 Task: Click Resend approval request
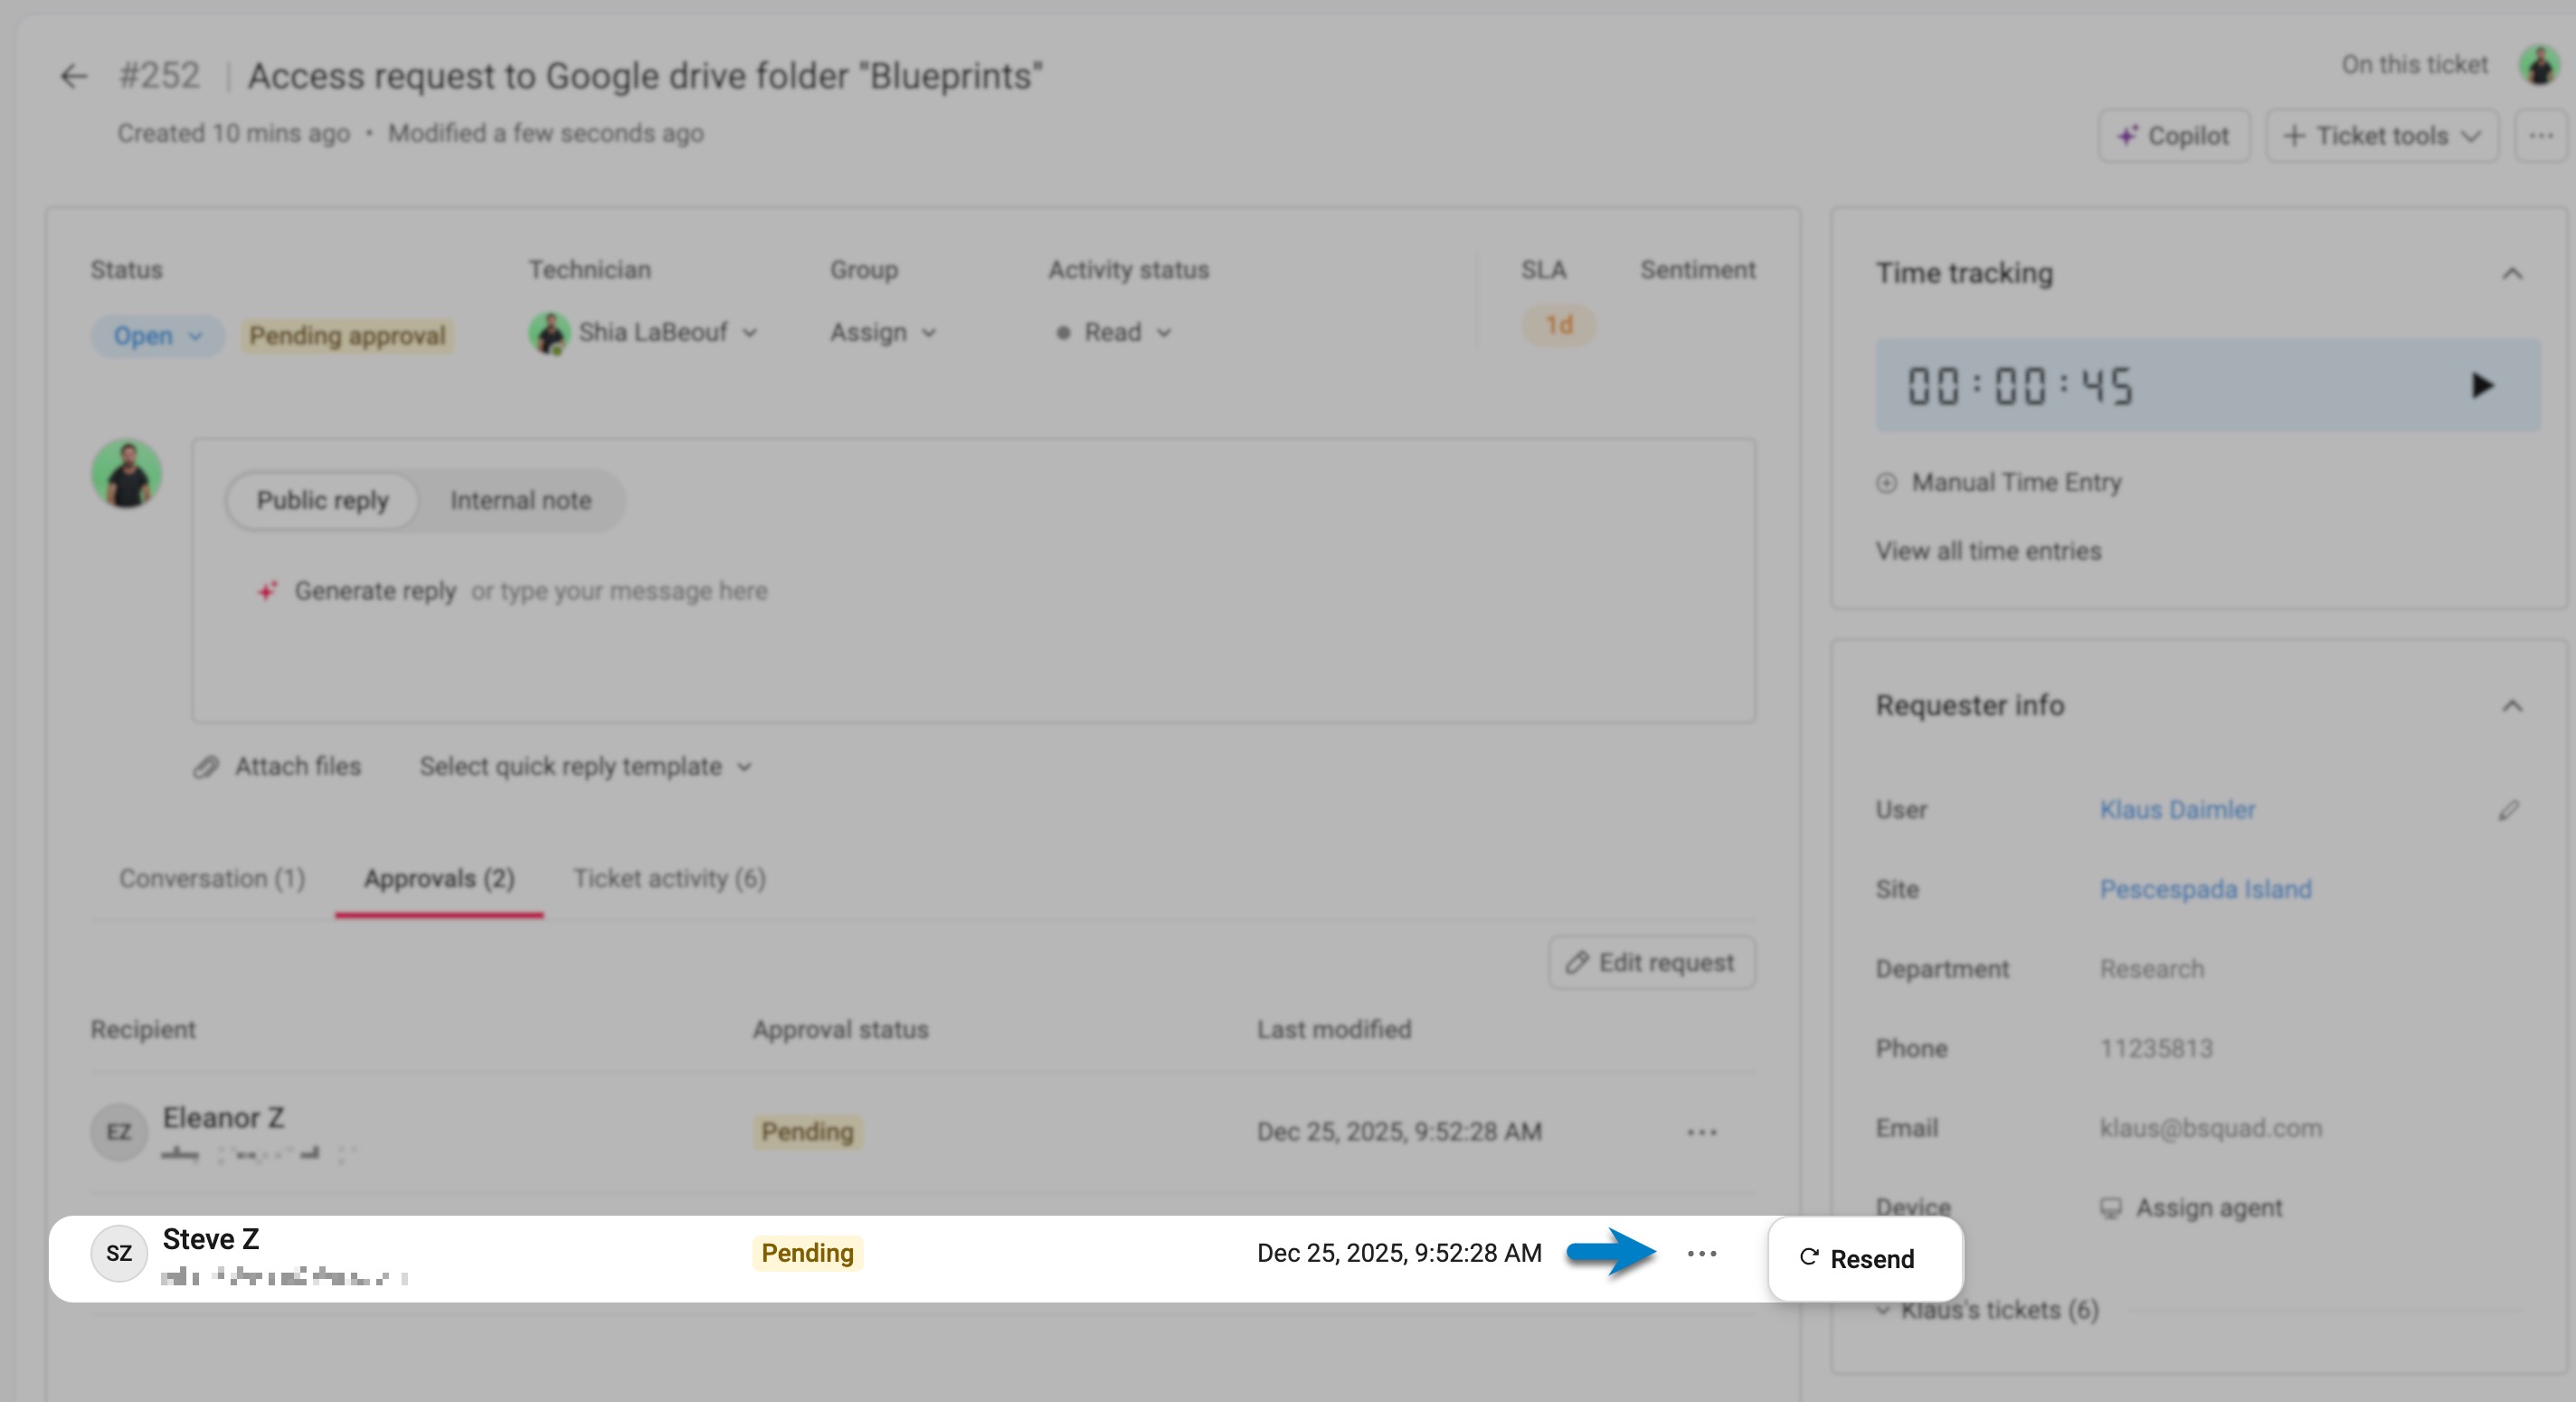tap(1865, 1259)
